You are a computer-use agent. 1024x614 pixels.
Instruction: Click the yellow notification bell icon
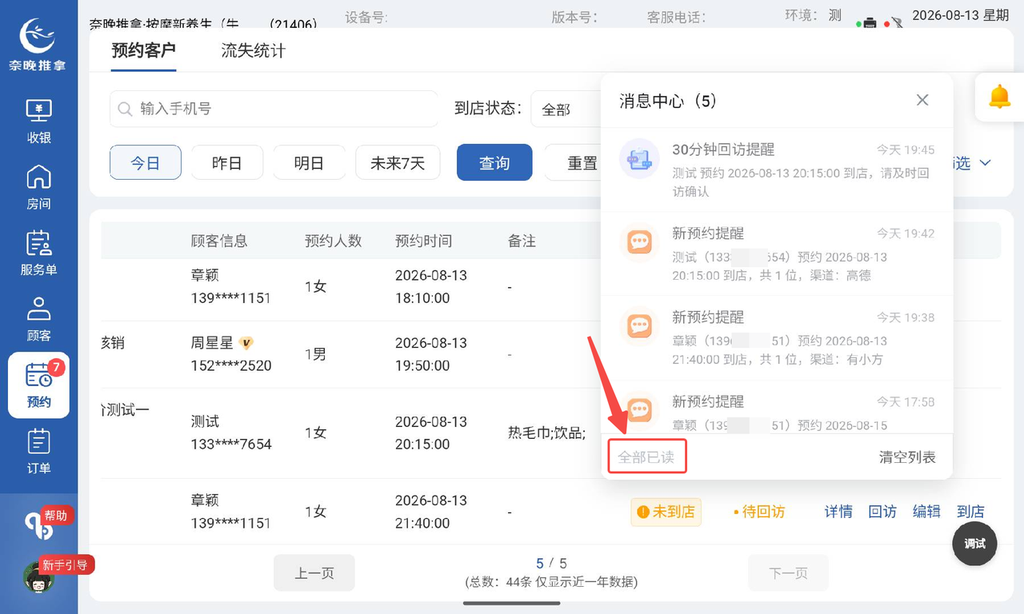click(999, 97)
